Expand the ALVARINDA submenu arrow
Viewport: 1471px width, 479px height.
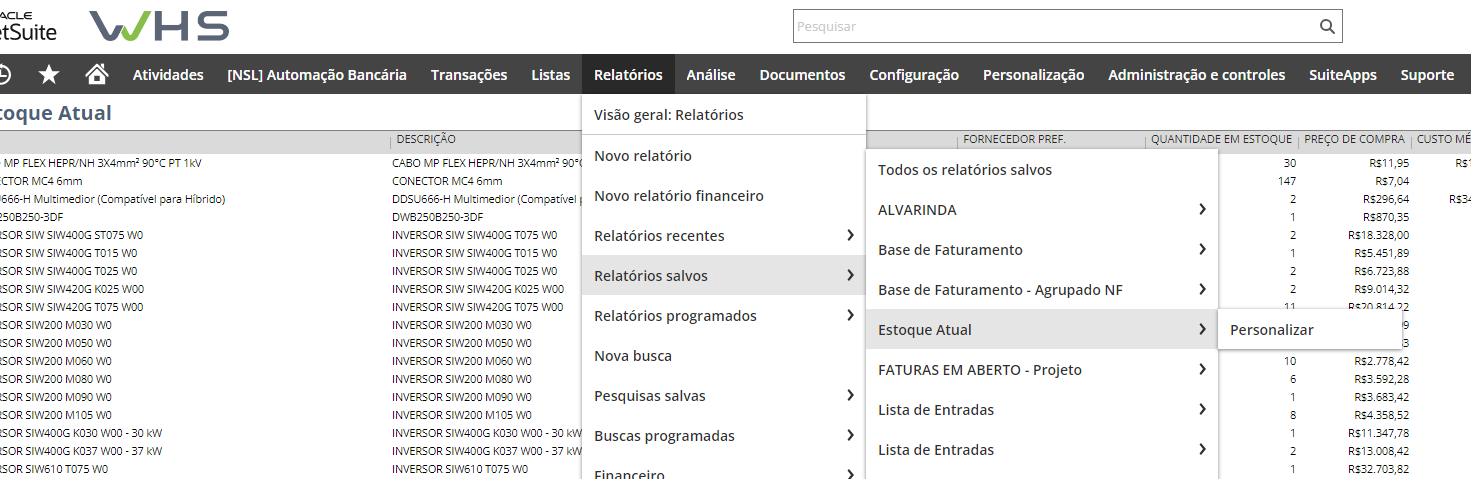tap(1202, 210)
